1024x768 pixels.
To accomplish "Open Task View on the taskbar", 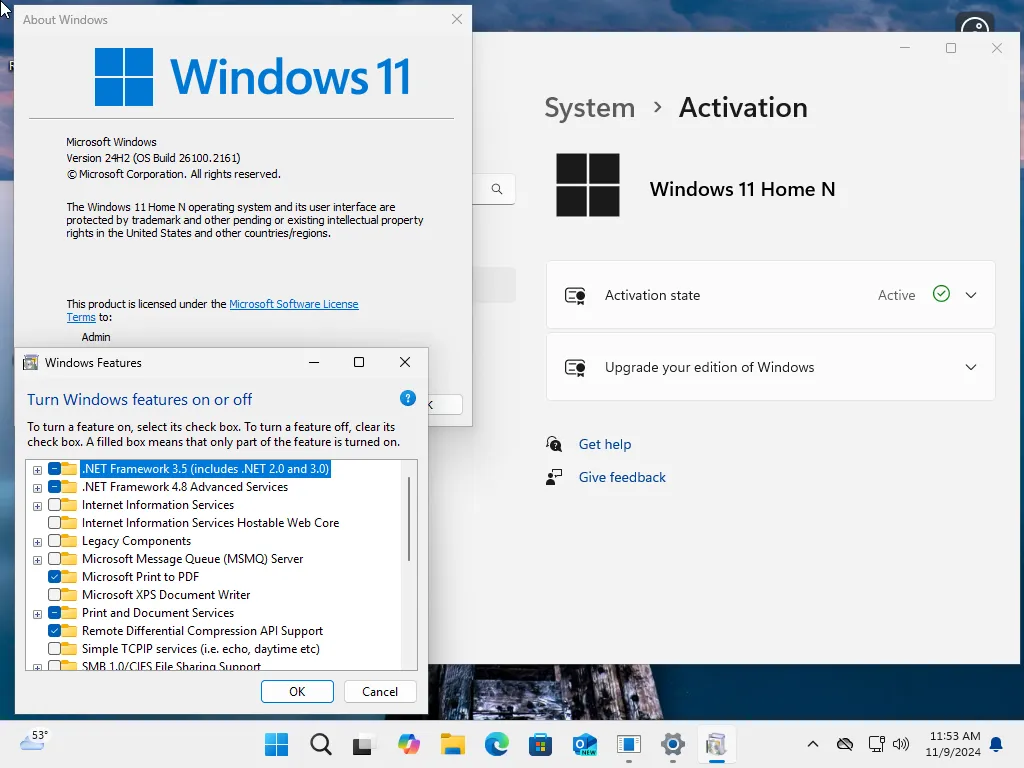I will 364,744.
